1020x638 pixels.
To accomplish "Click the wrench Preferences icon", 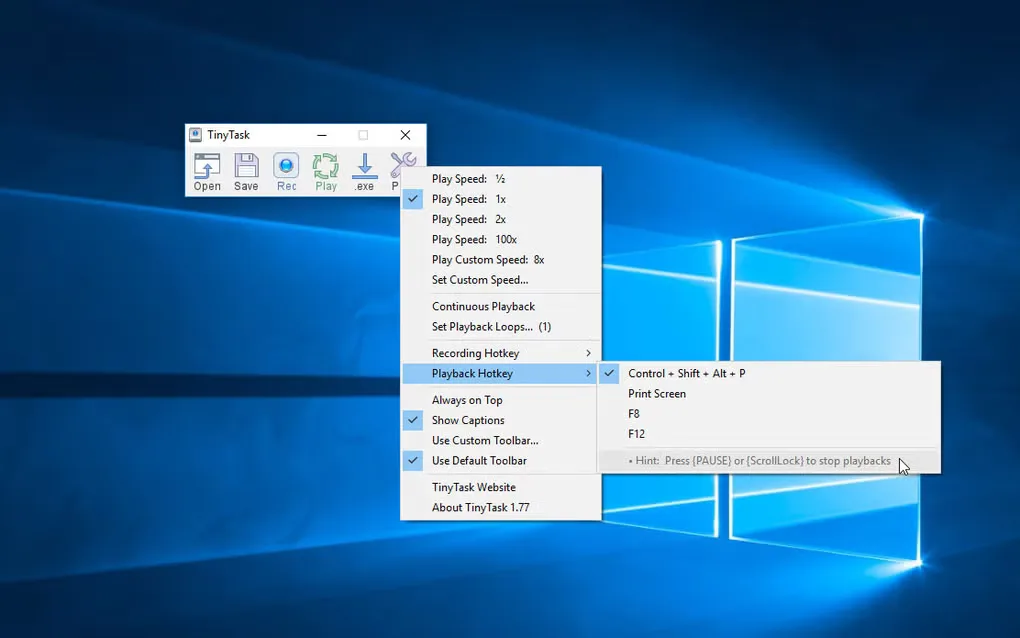I will tap(403, 165).
